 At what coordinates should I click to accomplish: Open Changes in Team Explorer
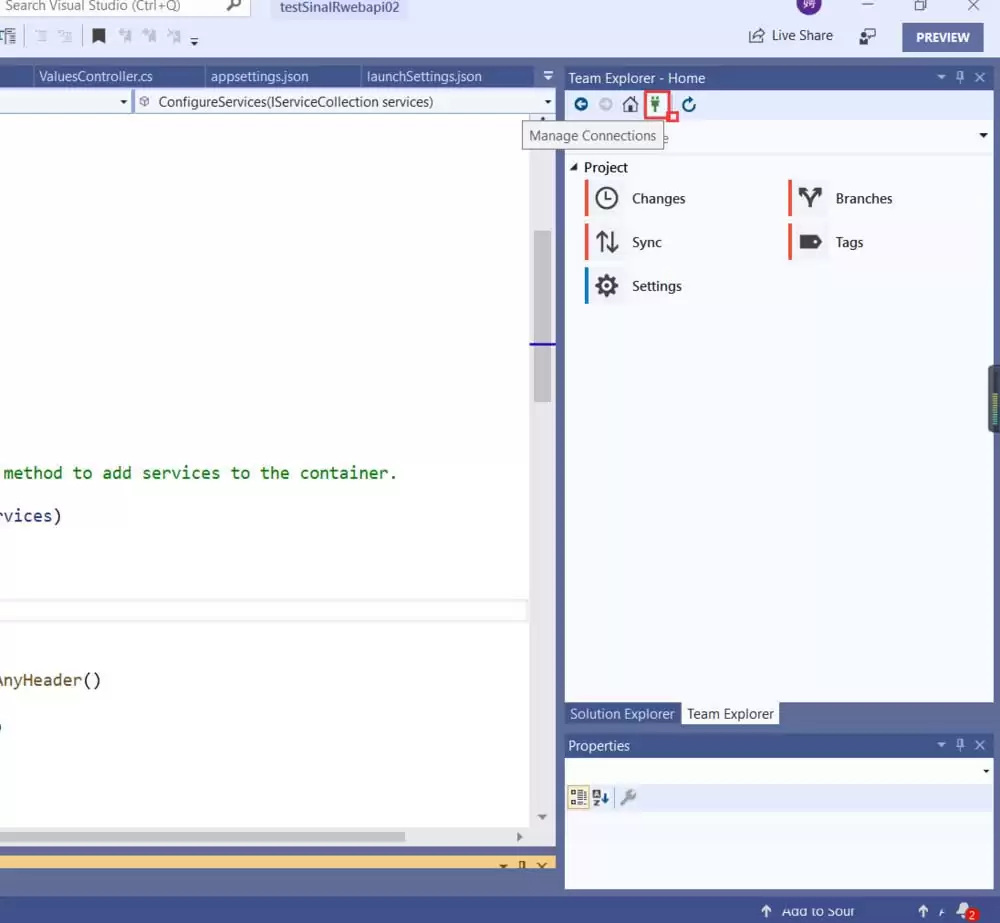pos(657,198)
